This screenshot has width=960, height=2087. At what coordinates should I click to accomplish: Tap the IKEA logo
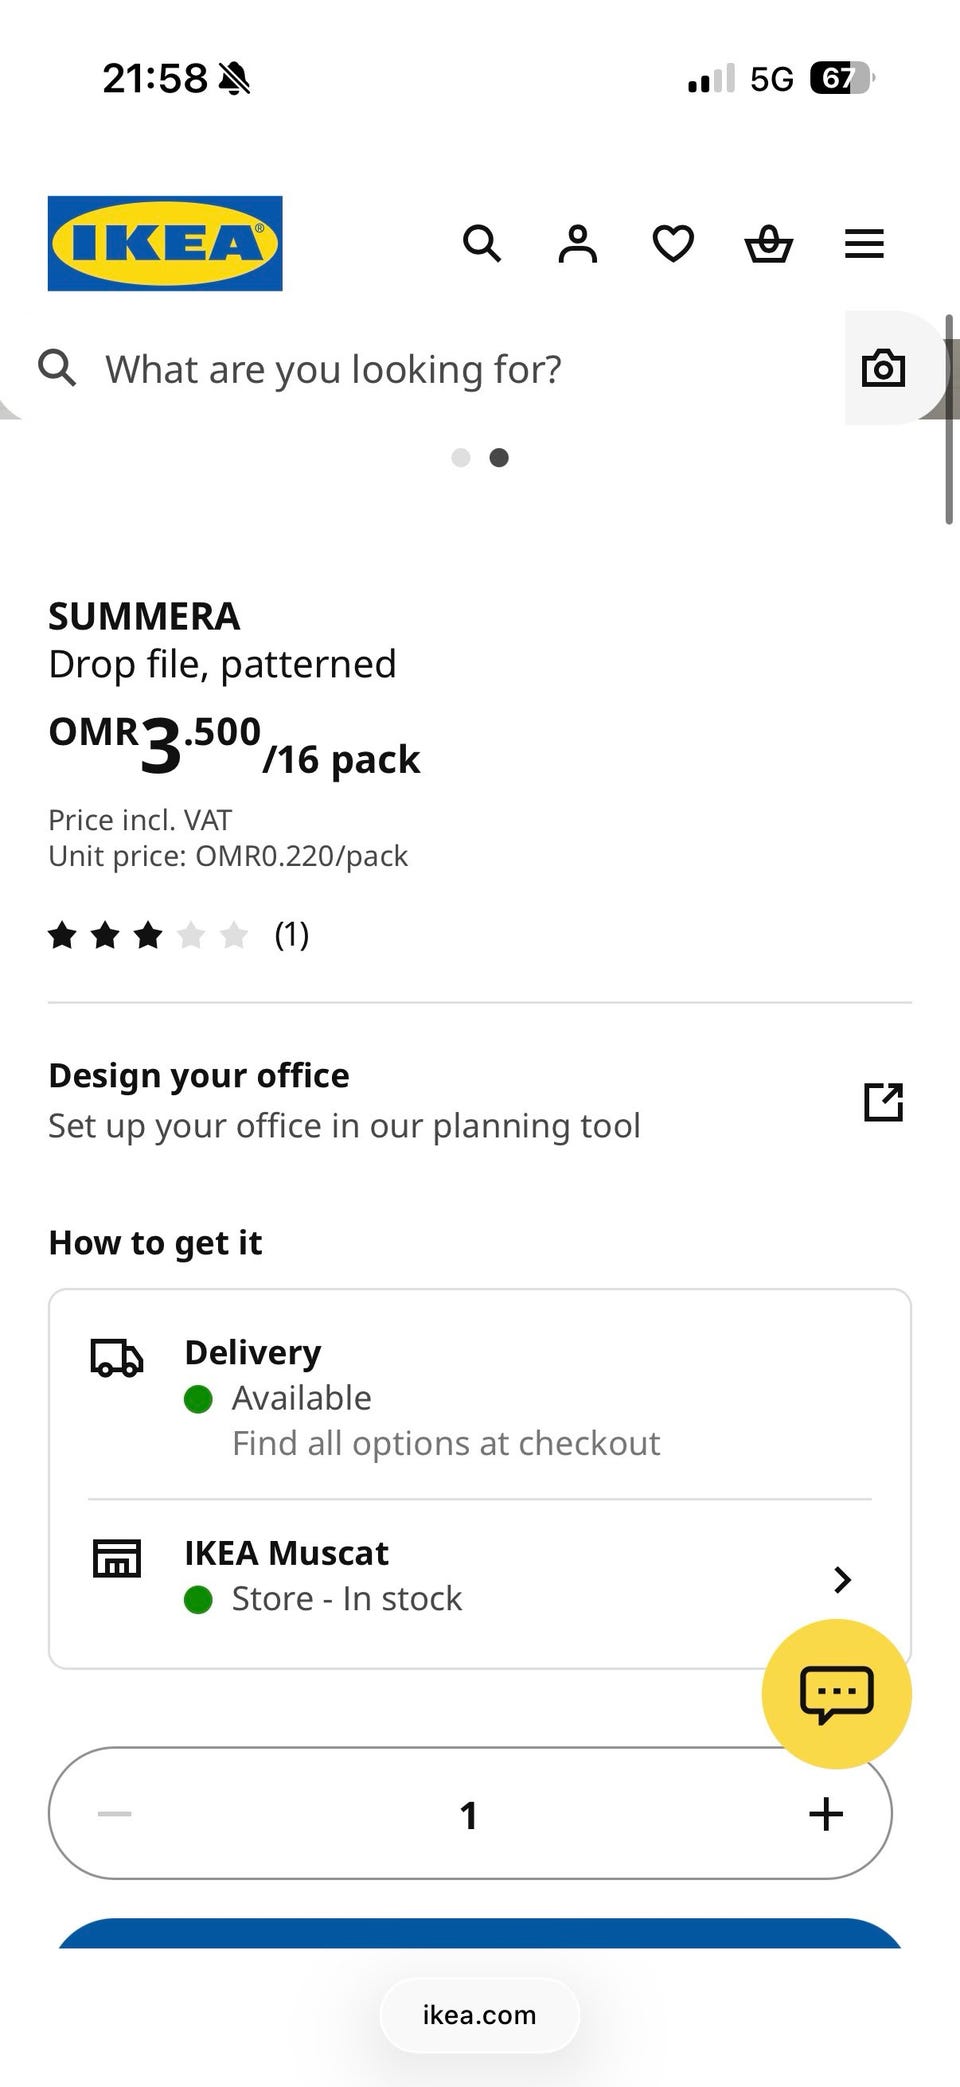(x=165, y=243)
